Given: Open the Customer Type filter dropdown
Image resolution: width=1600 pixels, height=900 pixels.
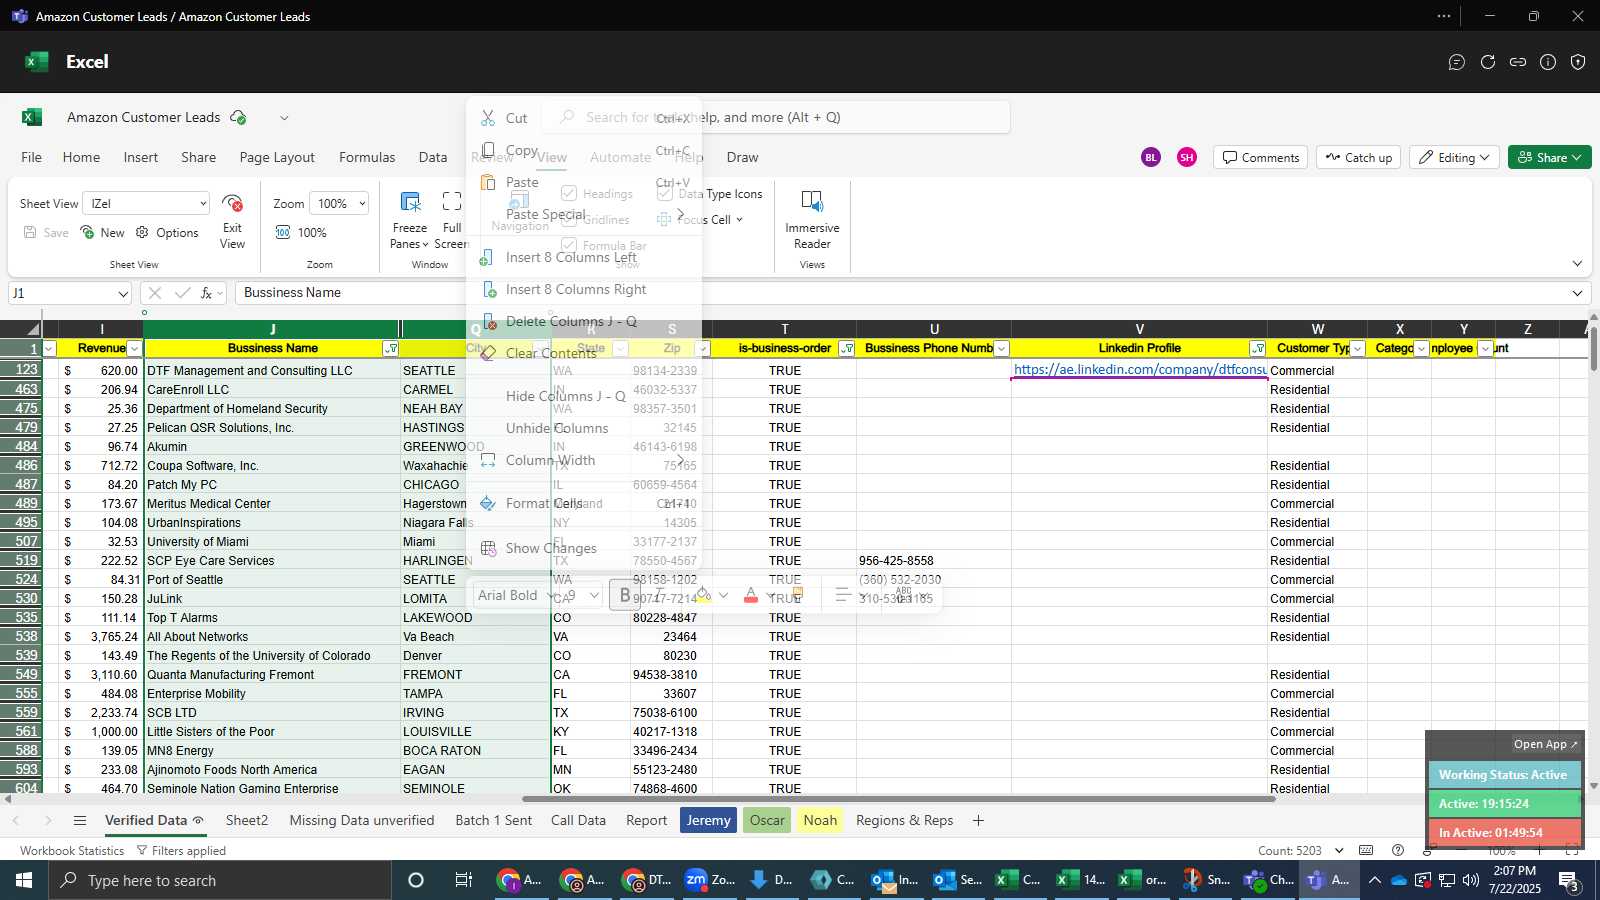Looking at the screenshot, I should (x=1357, y=349).
